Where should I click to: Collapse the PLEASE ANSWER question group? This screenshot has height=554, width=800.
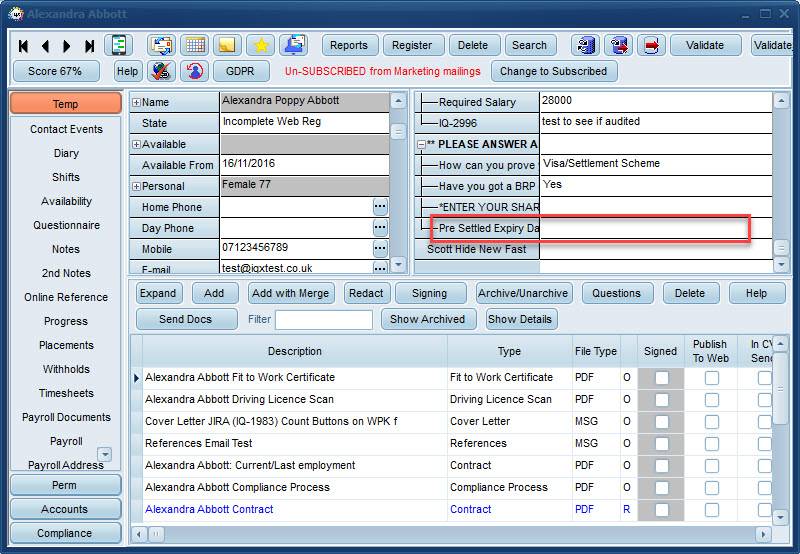tap(421, 144)
